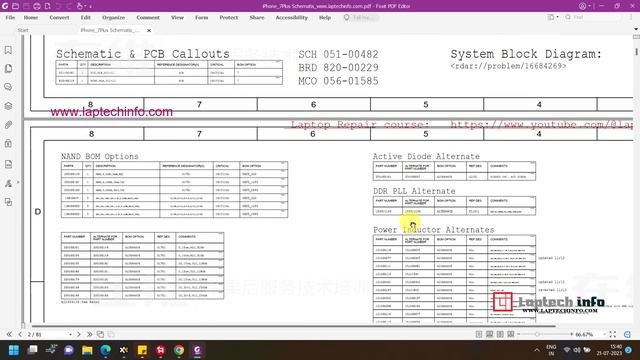This screenshot has height=360, width=640.
Task: Open the Fields document panel in the sidebar
Action: (8, 164)
